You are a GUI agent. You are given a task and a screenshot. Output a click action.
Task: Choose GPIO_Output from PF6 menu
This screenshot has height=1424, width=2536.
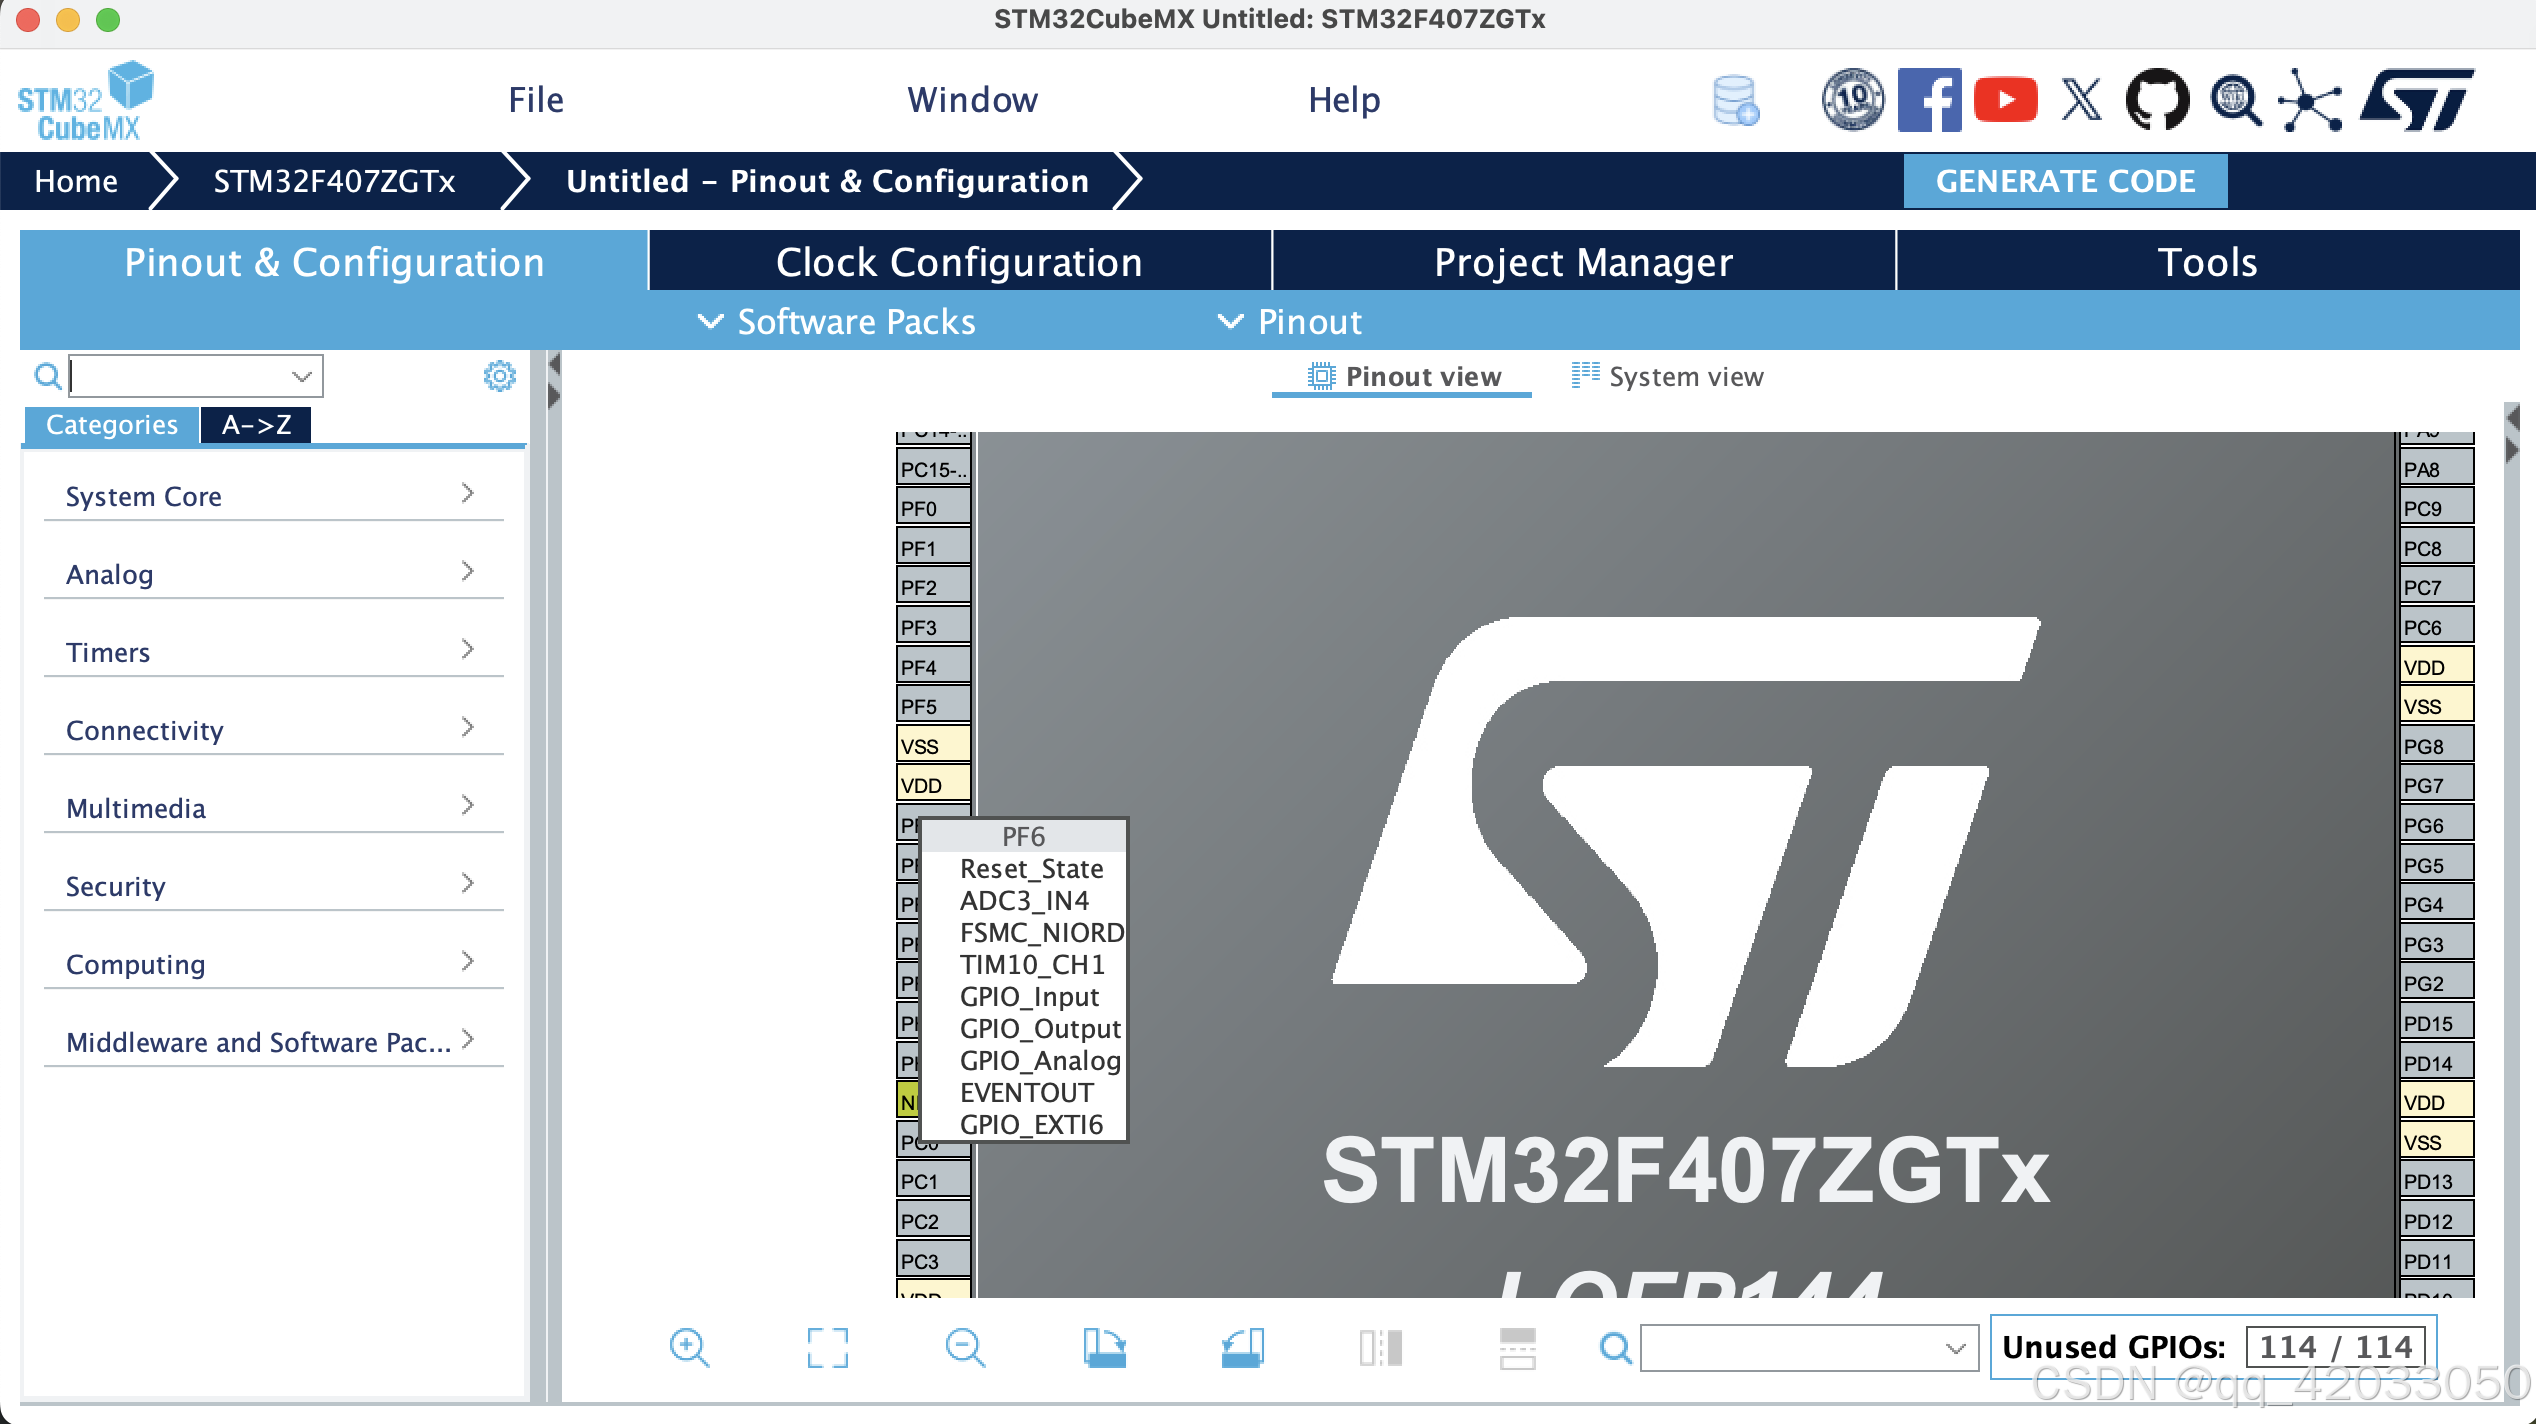pyautogui.click(x=1039, y=1029)
